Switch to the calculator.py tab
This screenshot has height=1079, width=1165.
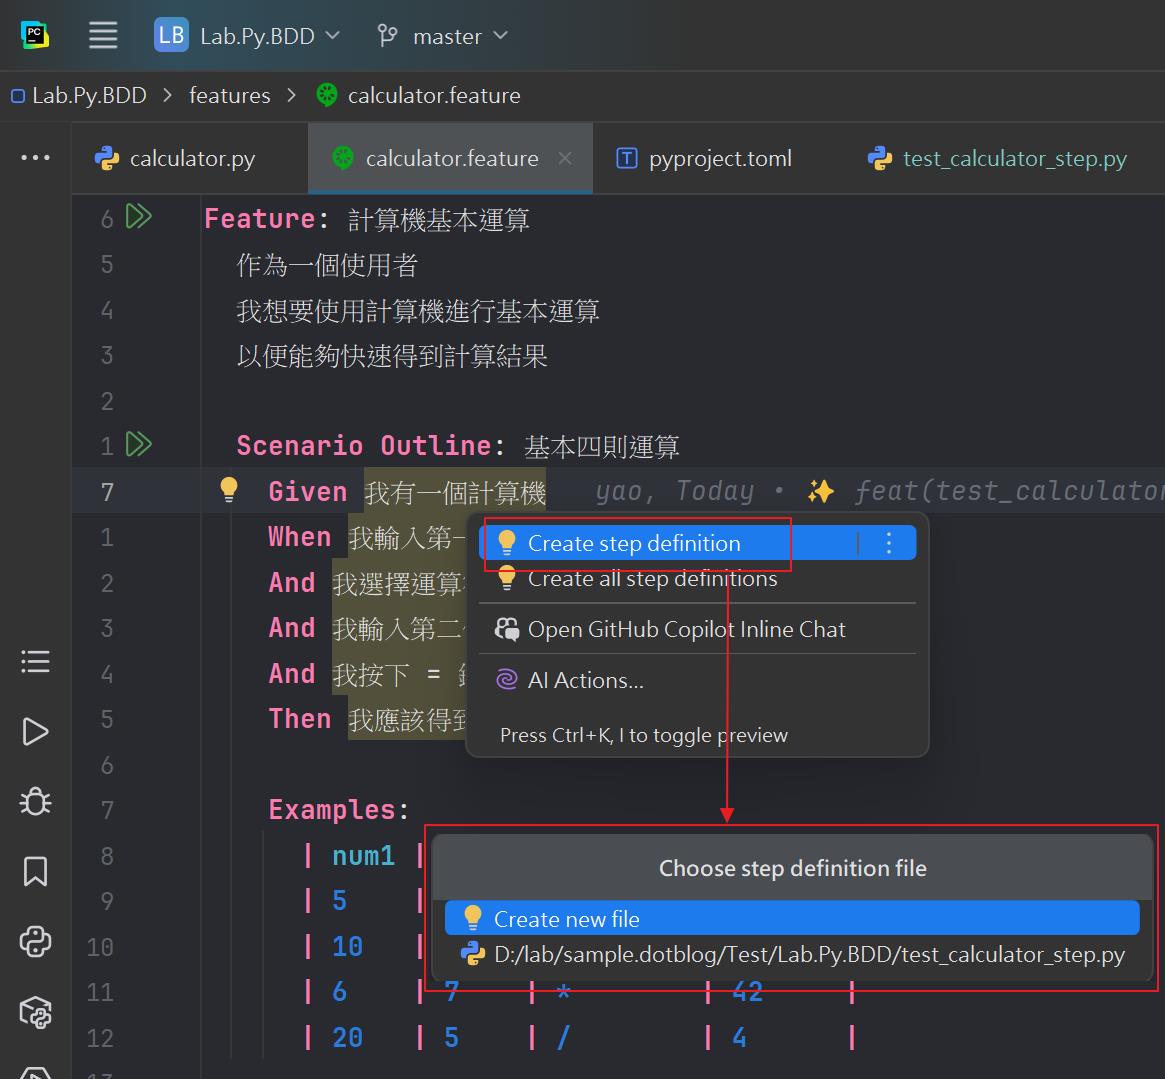[176, 159]
